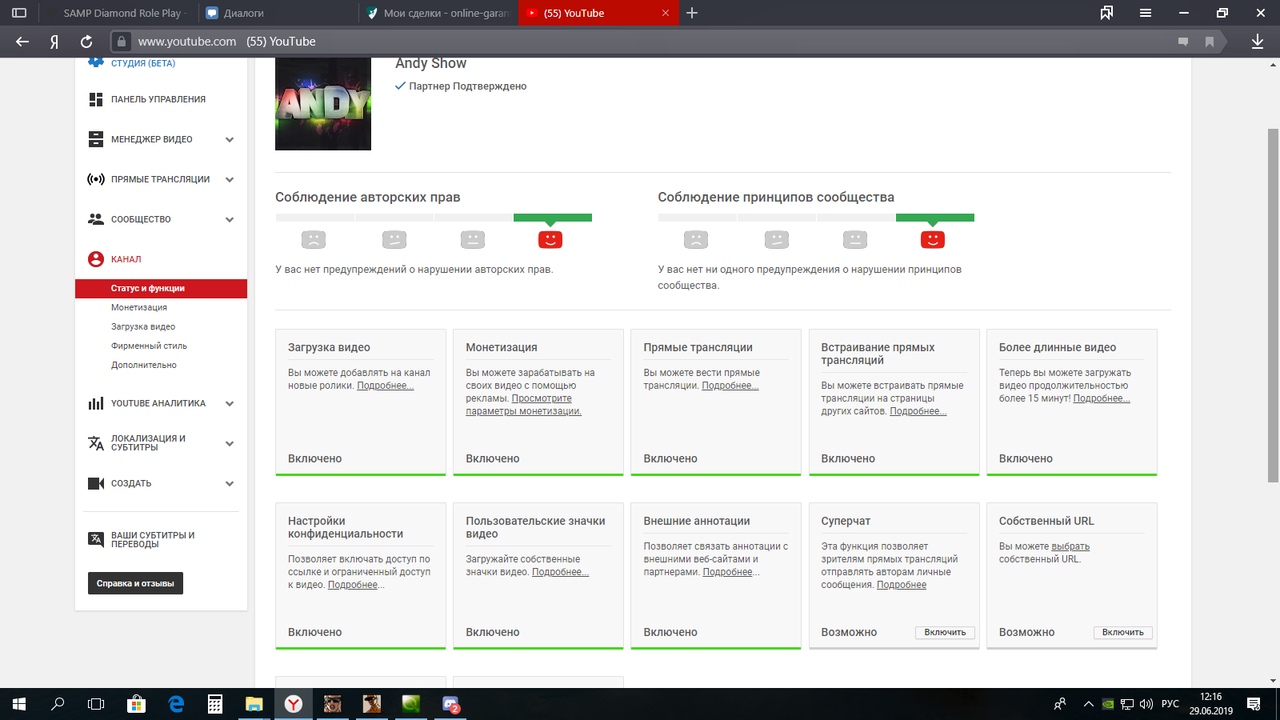Click the Локализация и субтитры translate icon
Screen dimensions: 1280x720
[96, 443]
